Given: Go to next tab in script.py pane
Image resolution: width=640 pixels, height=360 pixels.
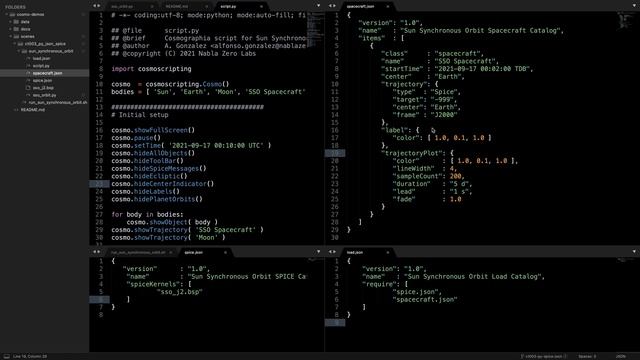Looking at the screenshot, I should pos(99,6).
